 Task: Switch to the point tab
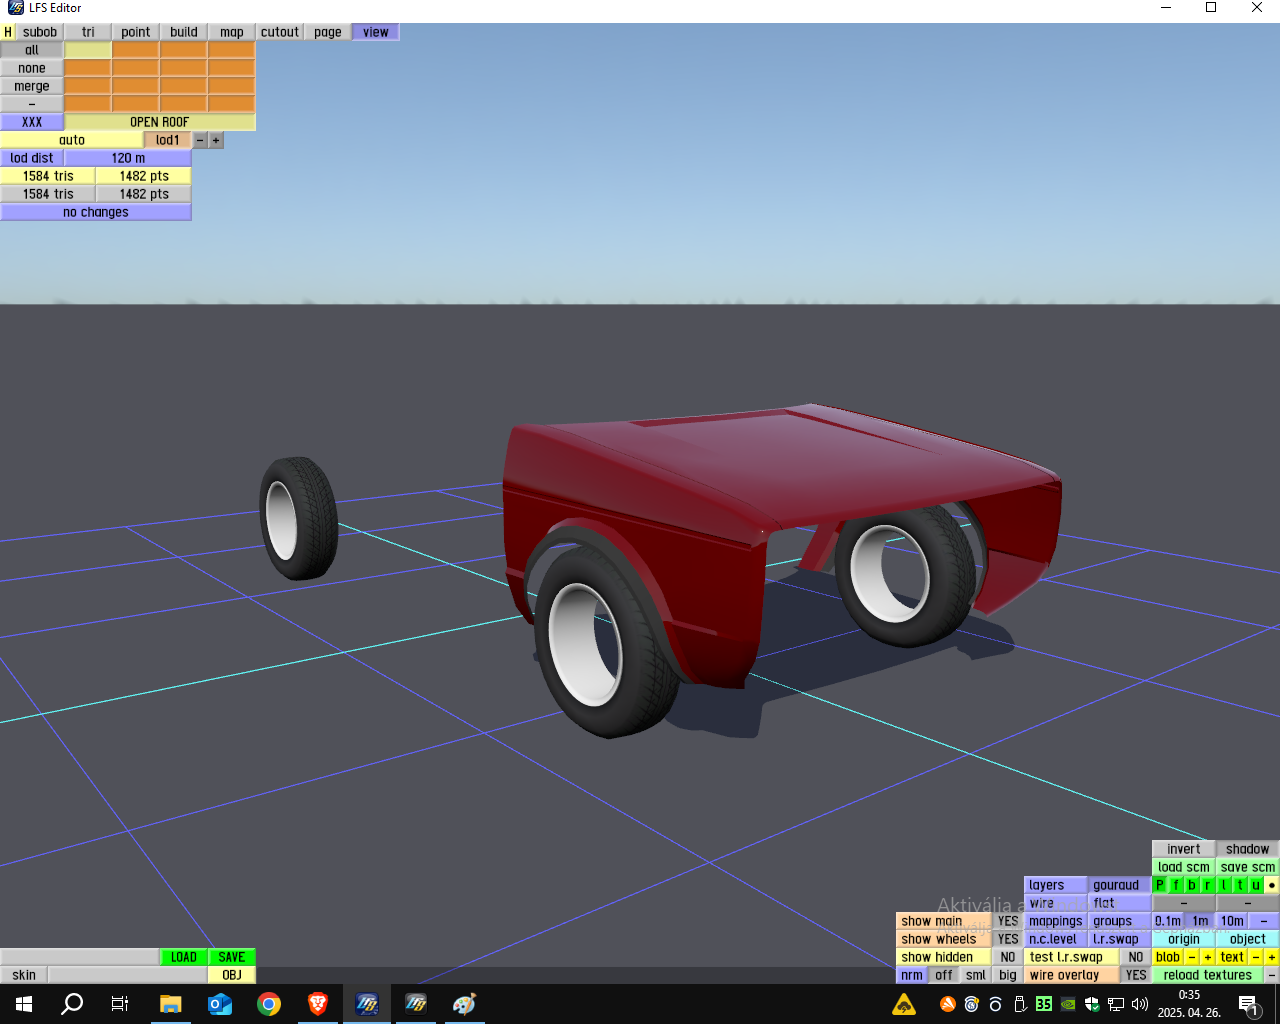click(x=136, y=32)
